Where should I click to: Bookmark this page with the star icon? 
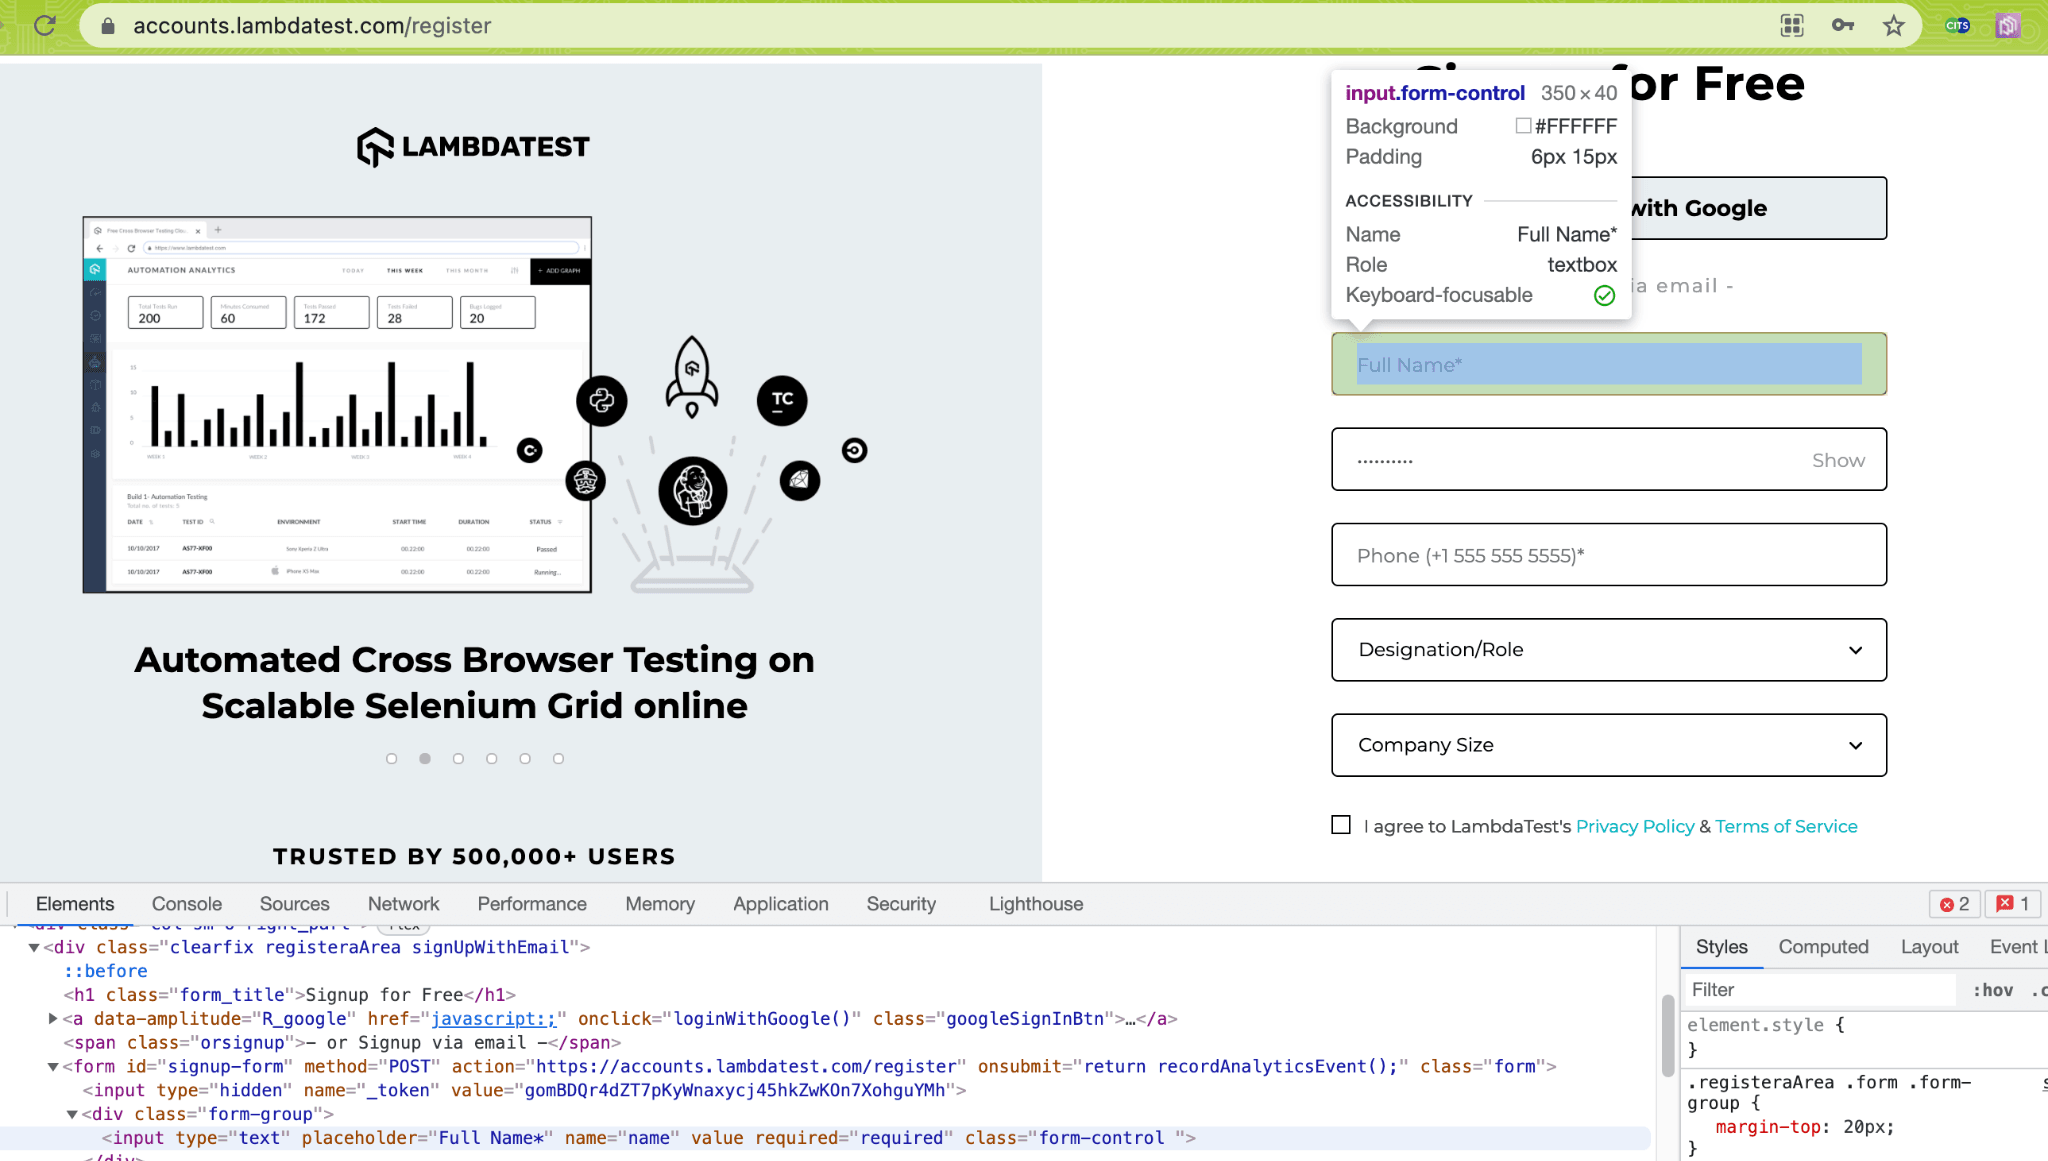click(x=1894, y=26)
